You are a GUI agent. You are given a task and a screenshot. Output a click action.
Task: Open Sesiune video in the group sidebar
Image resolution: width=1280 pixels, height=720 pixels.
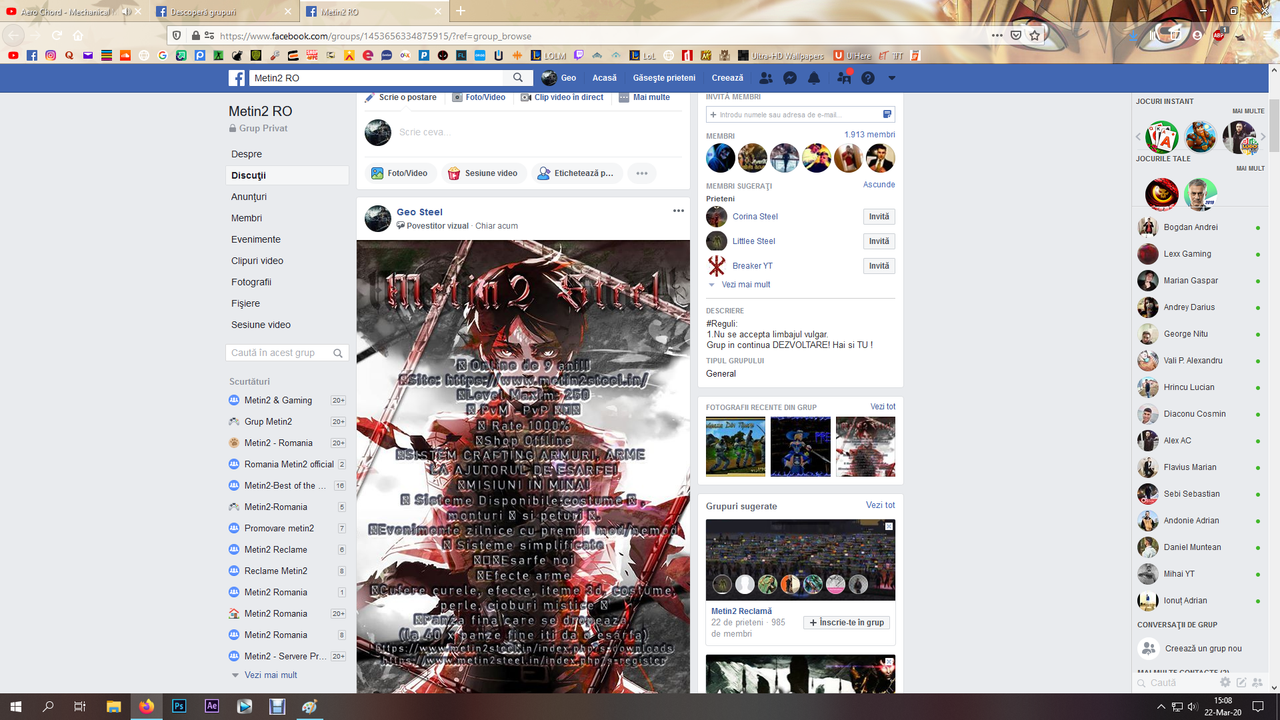point(261,325)
